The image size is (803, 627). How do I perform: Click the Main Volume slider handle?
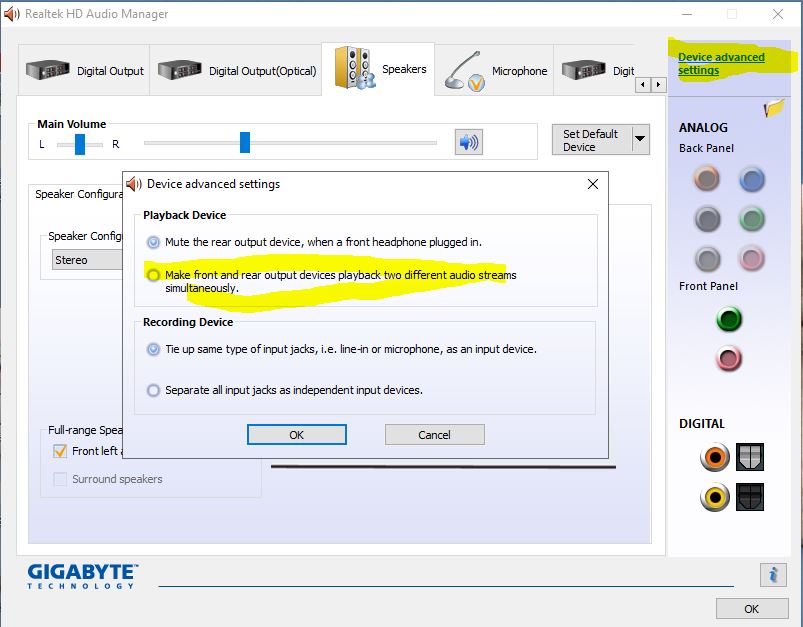coord(244,143)
